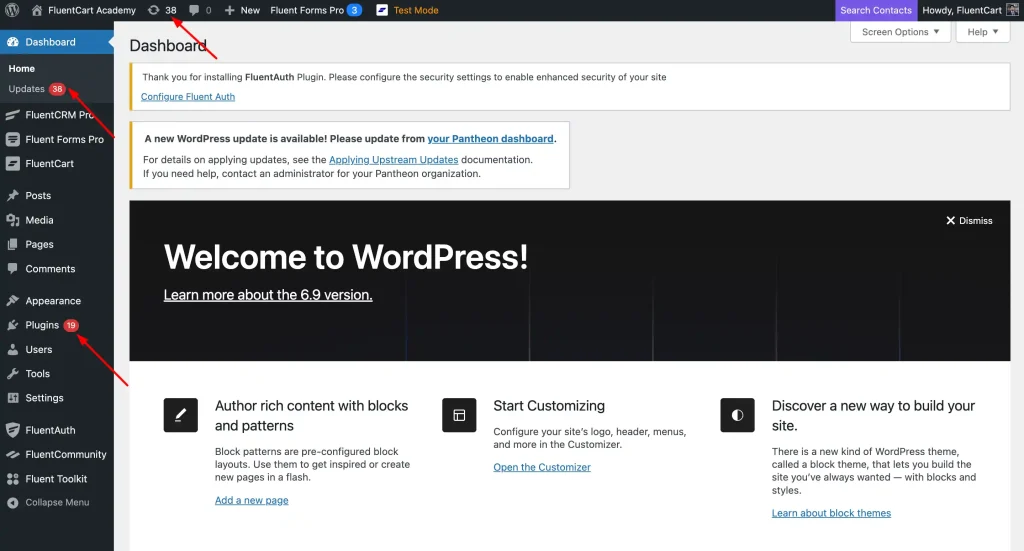Click the Start Customizing heading

[549, 406]
